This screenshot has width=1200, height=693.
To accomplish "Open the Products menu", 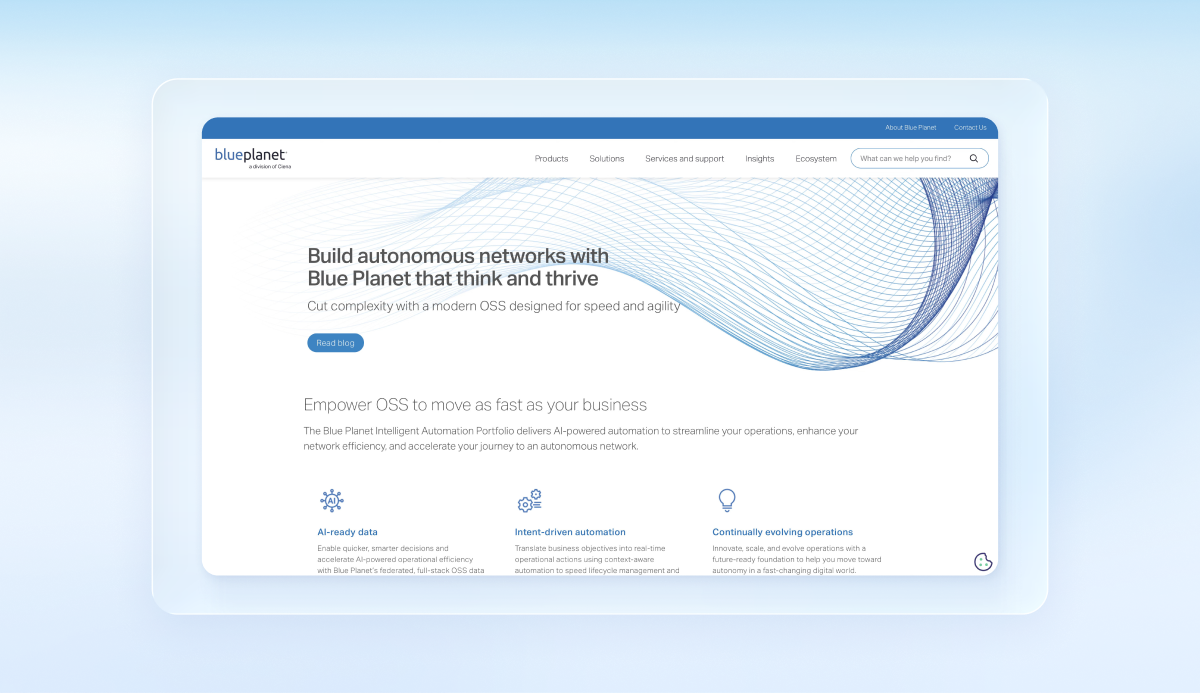I will click(551, 159).
